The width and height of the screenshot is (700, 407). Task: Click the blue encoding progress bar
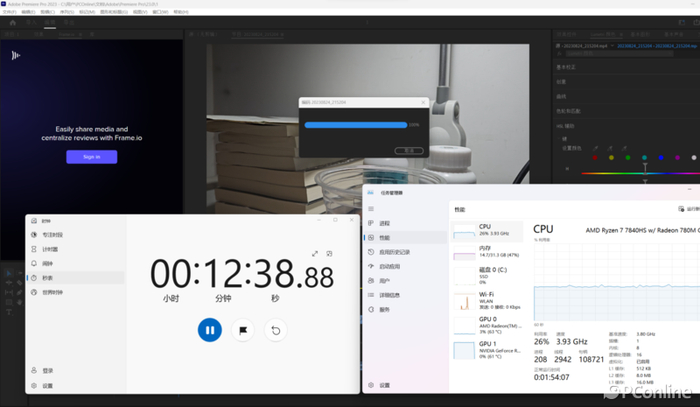356,125
